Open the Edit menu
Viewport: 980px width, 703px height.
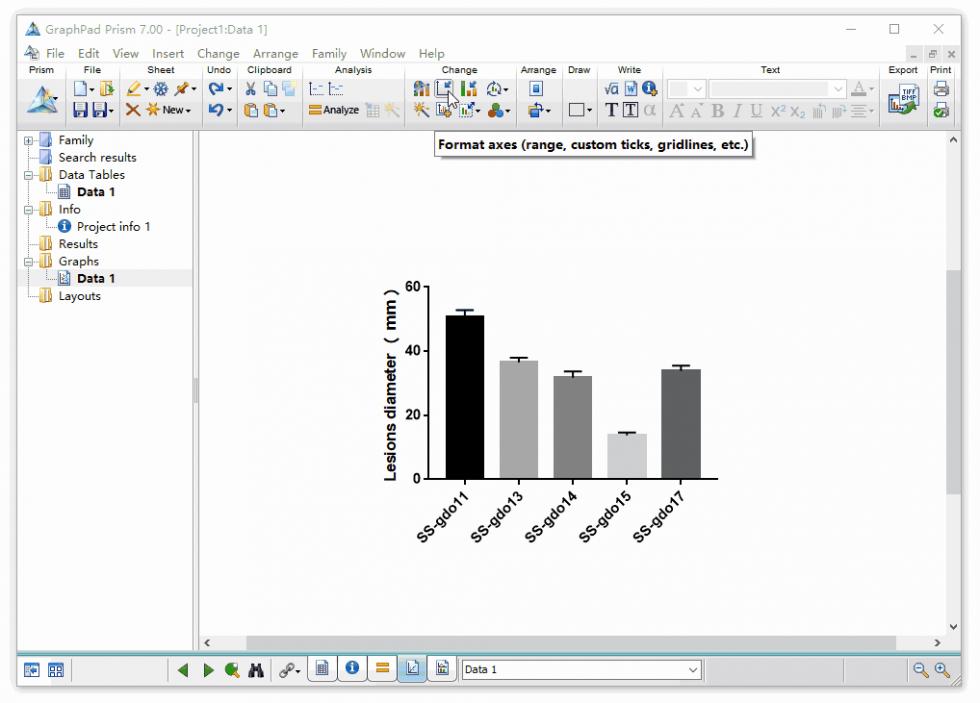tap(89, 54)
